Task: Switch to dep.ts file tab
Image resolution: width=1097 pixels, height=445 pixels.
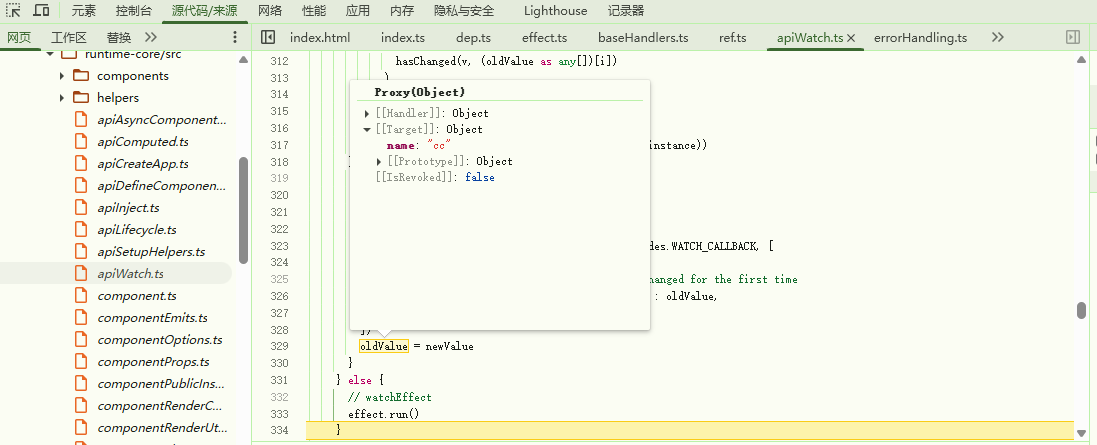Action: click(474, 38)
